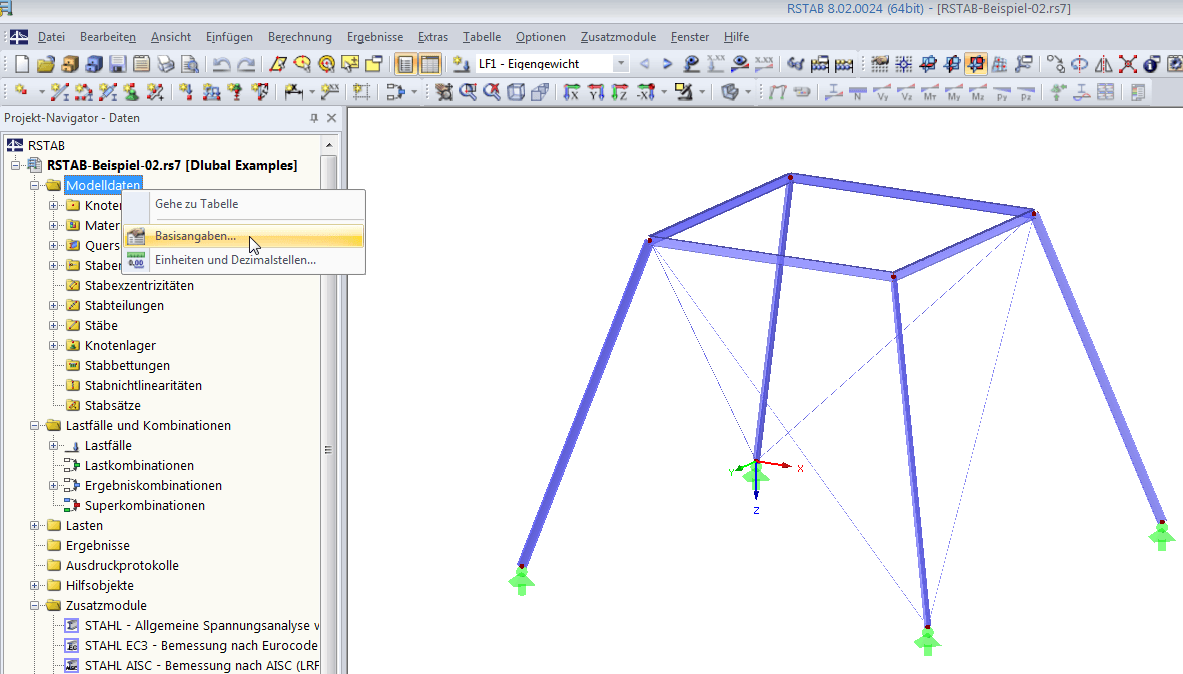Create a new model with the blank-page icon
Viewport: 1183px width, 674px height.
[22, 64]
